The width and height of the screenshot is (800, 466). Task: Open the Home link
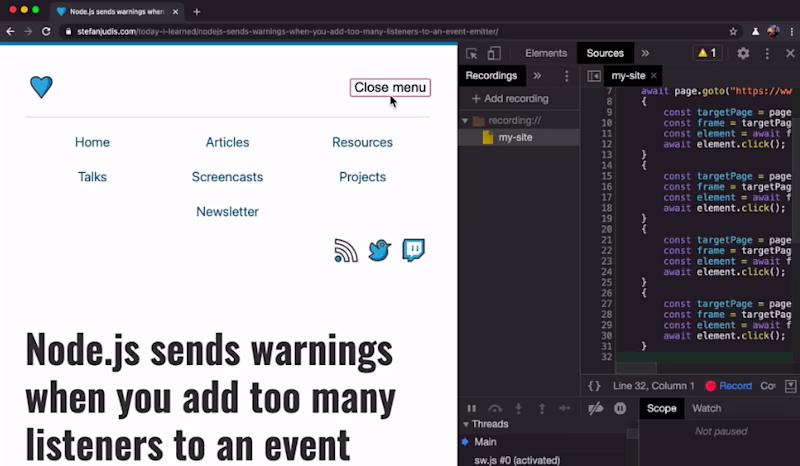click(x=92, y=142)
